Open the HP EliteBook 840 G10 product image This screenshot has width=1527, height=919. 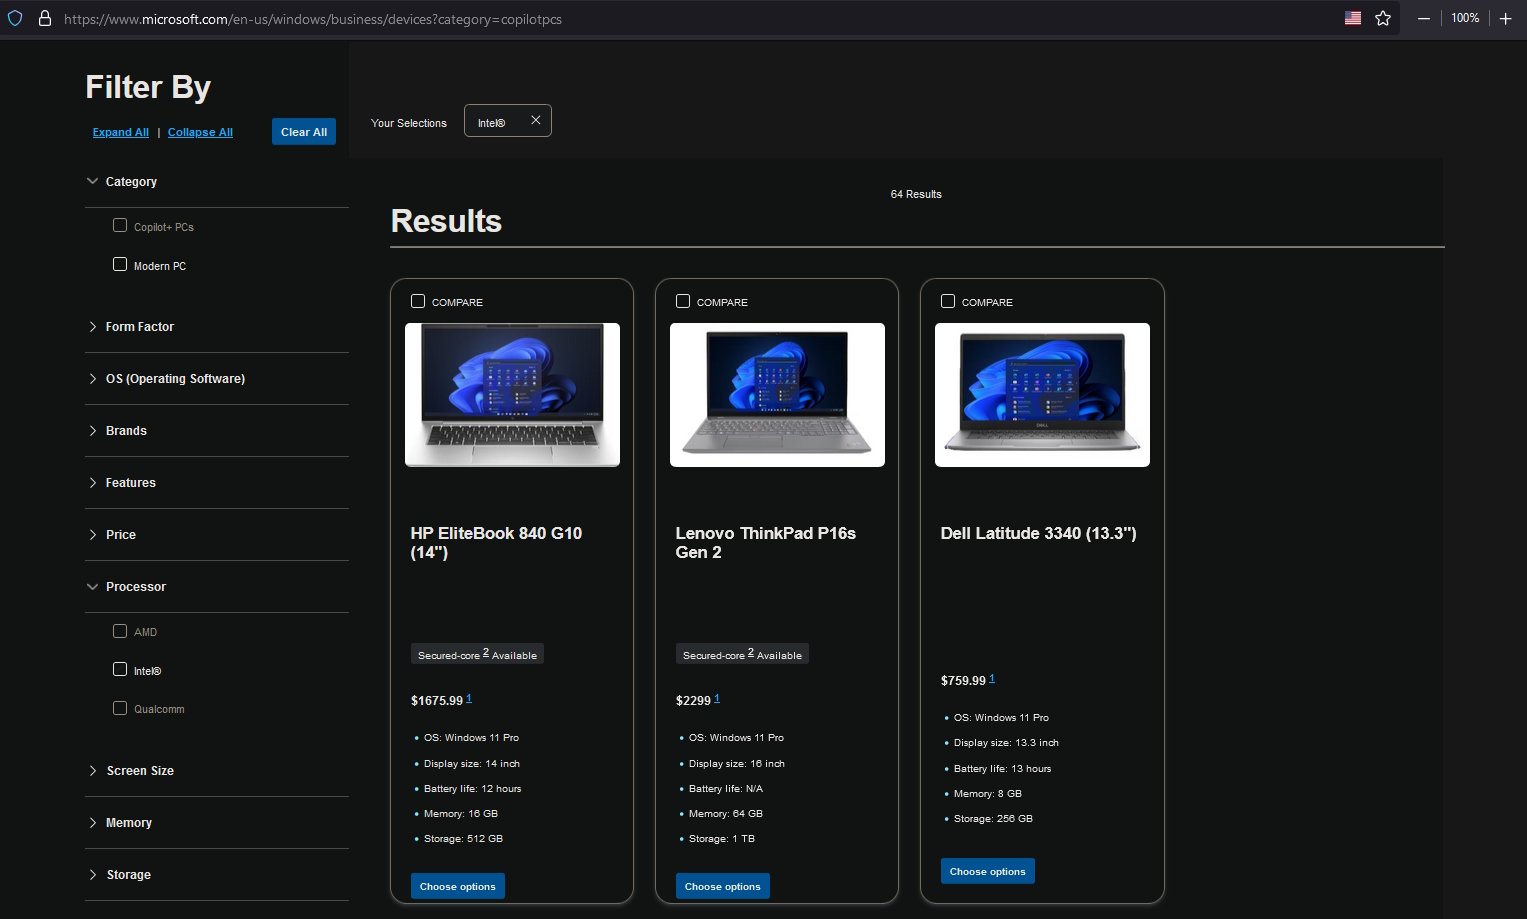[512, 395]
